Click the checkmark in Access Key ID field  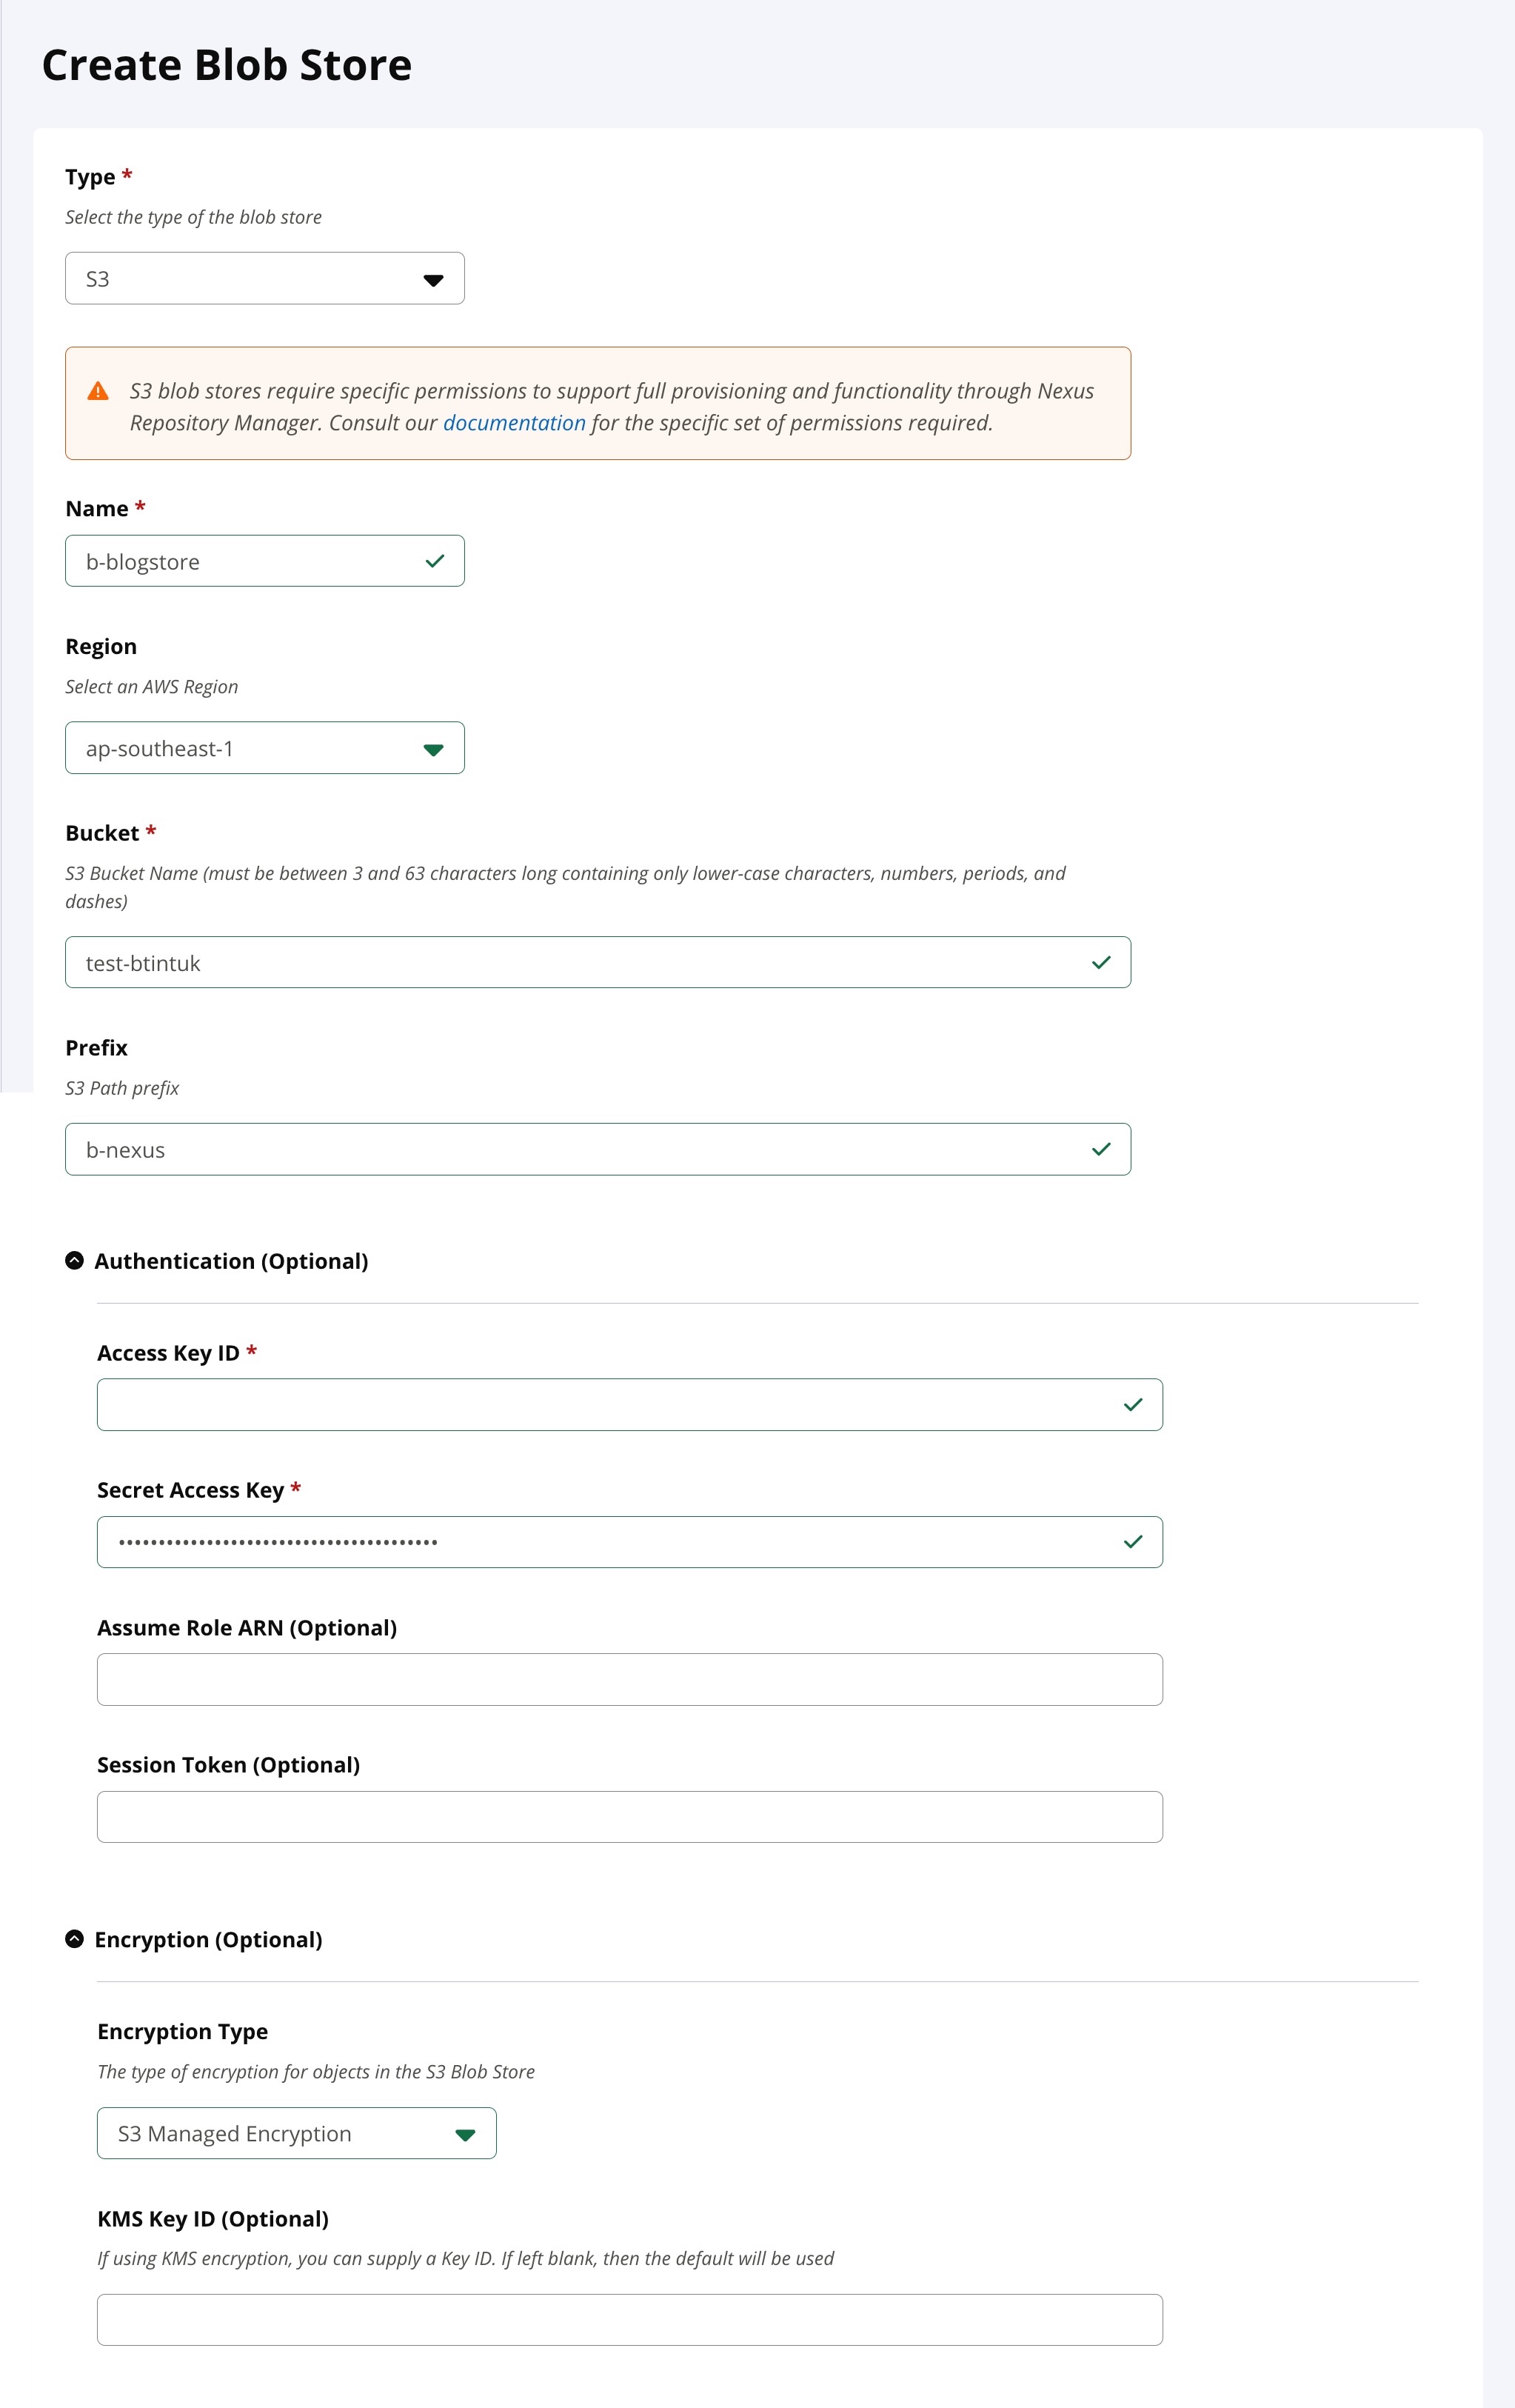pyautogui.click(x=1133, y=1405)
